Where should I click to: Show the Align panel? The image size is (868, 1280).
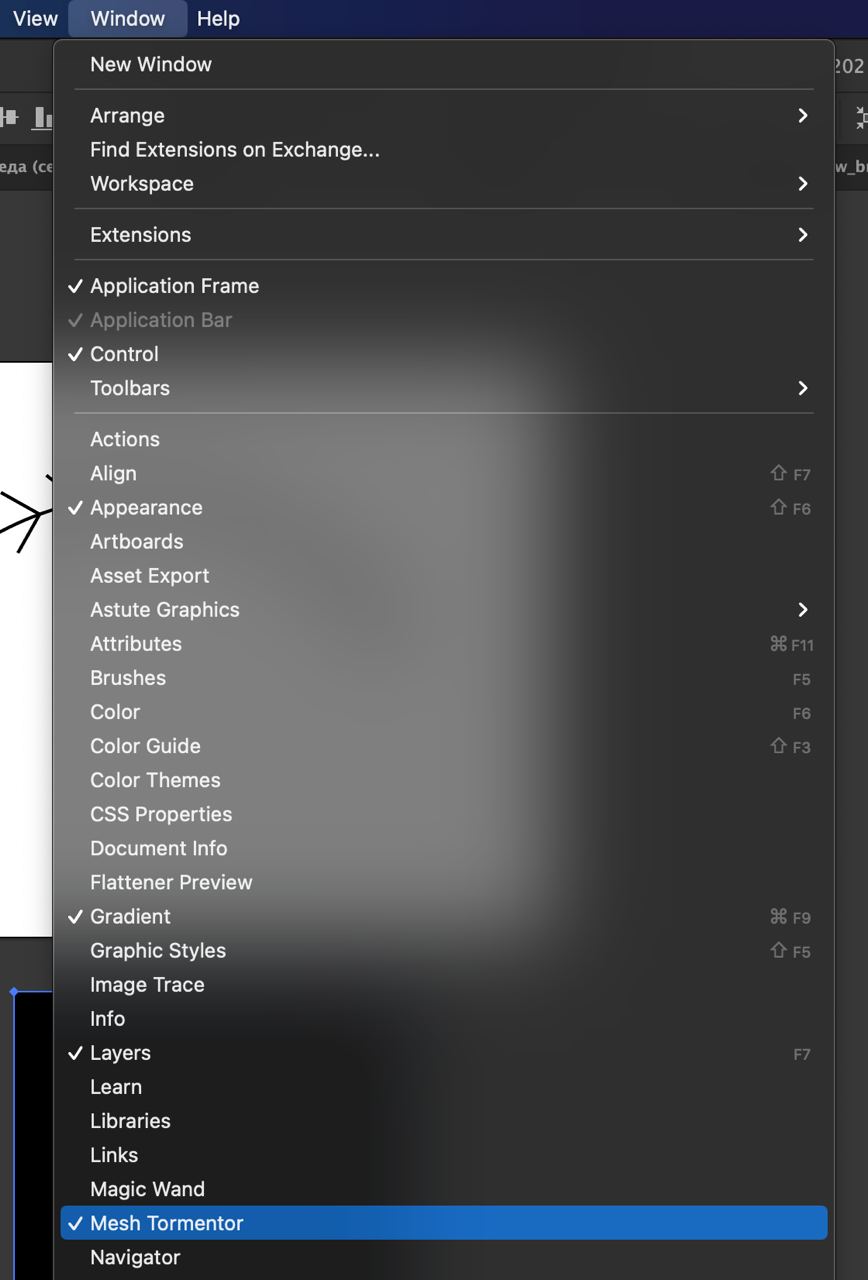tap(444, 473)
